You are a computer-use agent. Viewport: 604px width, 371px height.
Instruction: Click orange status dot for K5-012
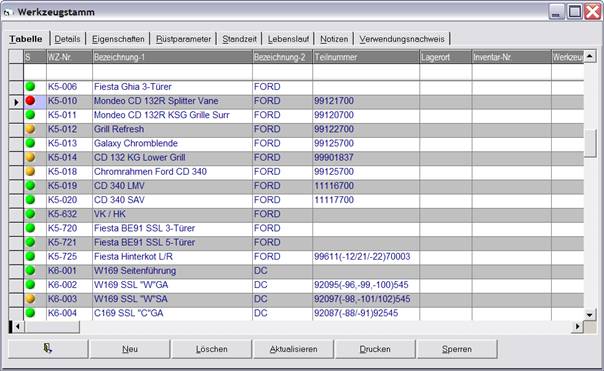tap(30, 129)
